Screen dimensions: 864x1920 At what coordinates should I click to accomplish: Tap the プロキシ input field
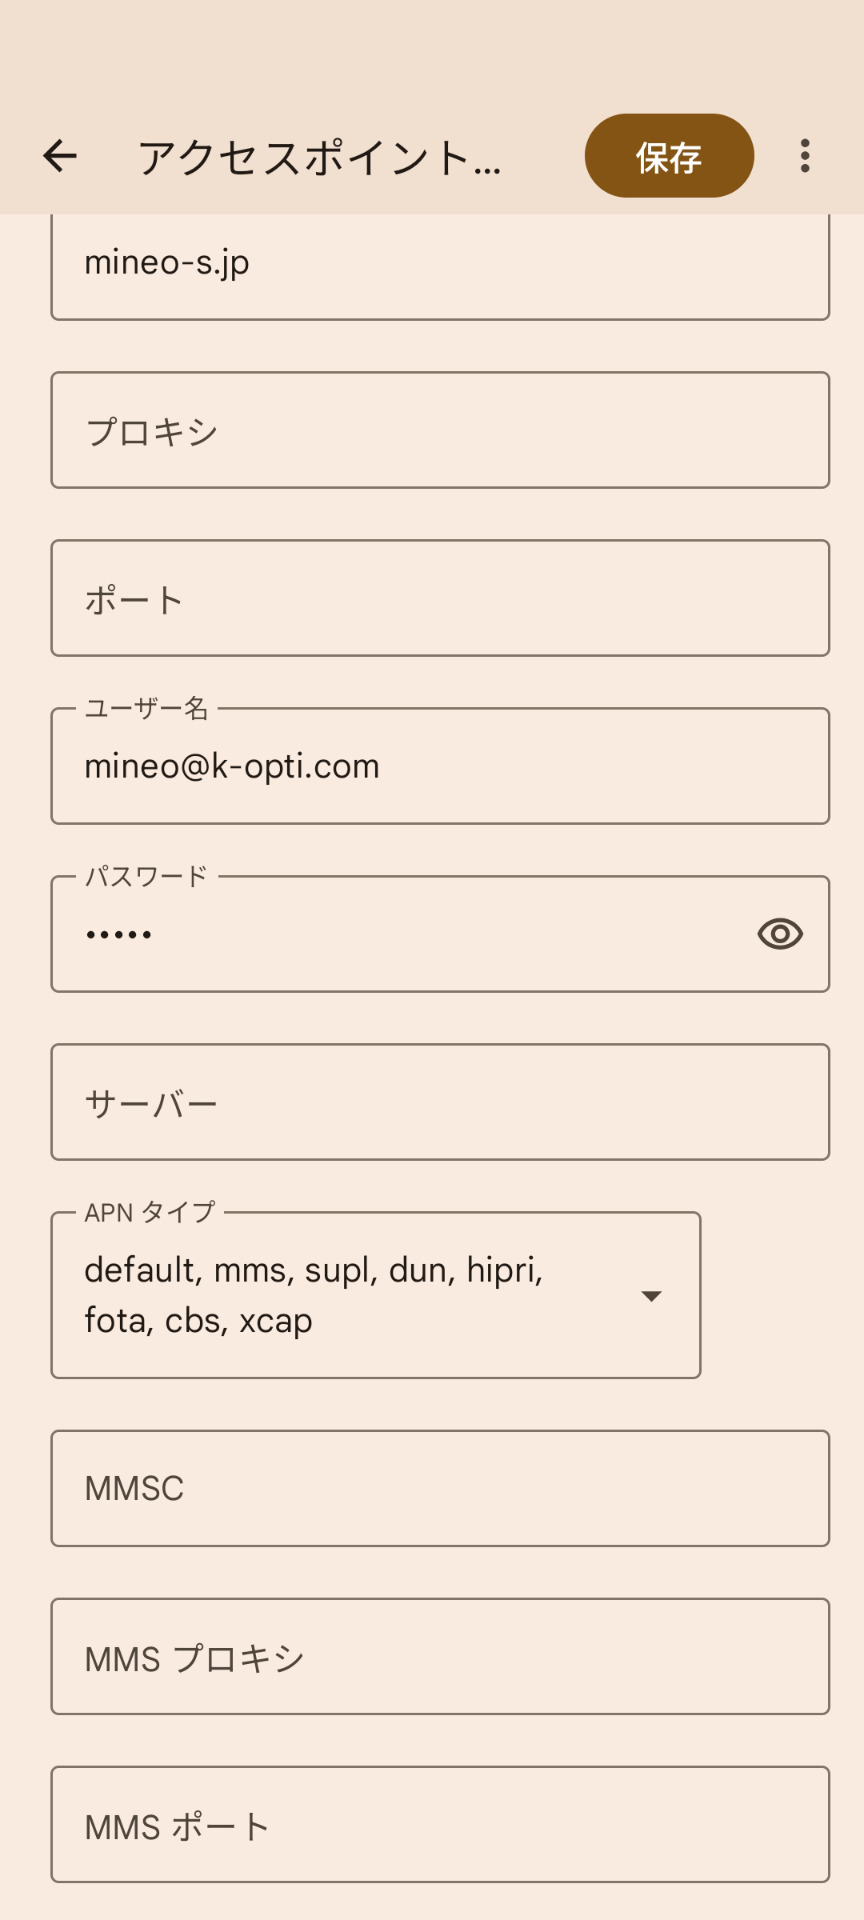[440, 431]
